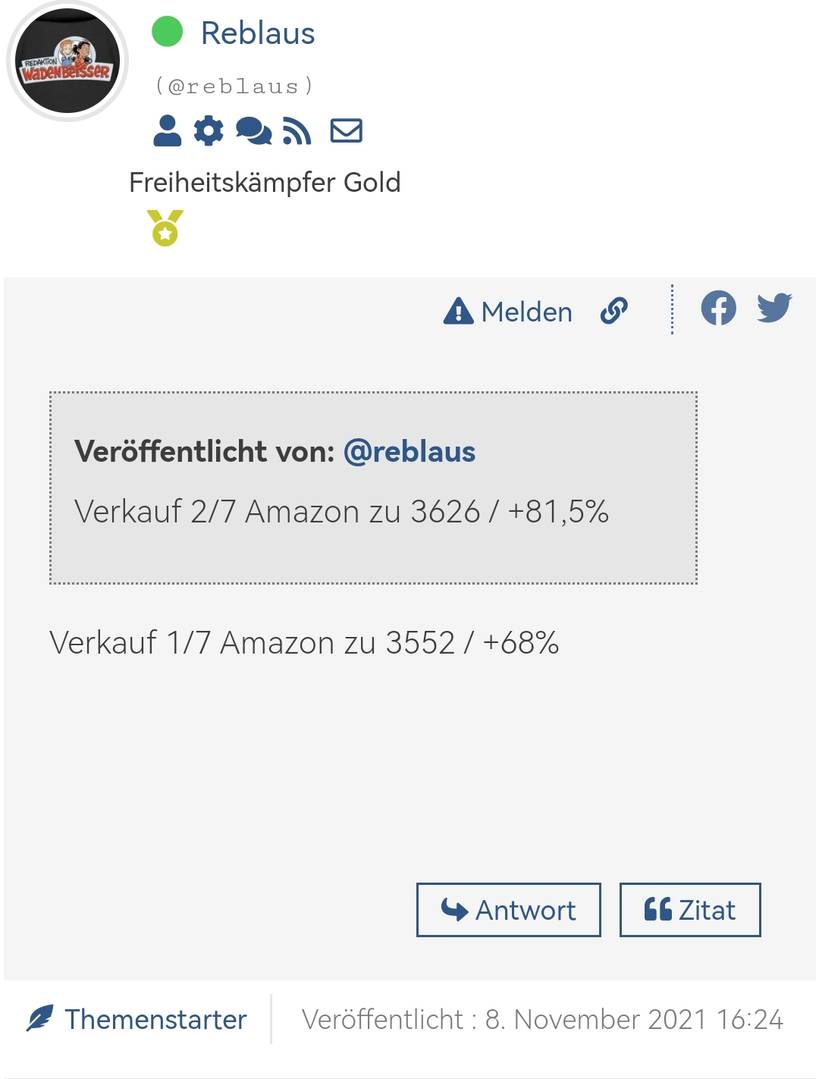
Task: Send a message via the envelope icon
Action: 346,131
